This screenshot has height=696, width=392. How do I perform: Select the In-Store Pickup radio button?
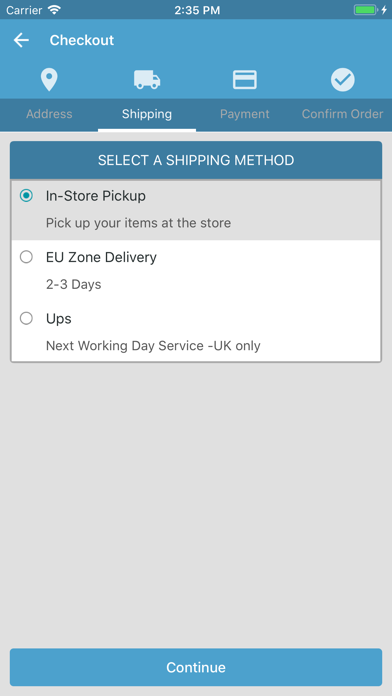click(27, 196)
